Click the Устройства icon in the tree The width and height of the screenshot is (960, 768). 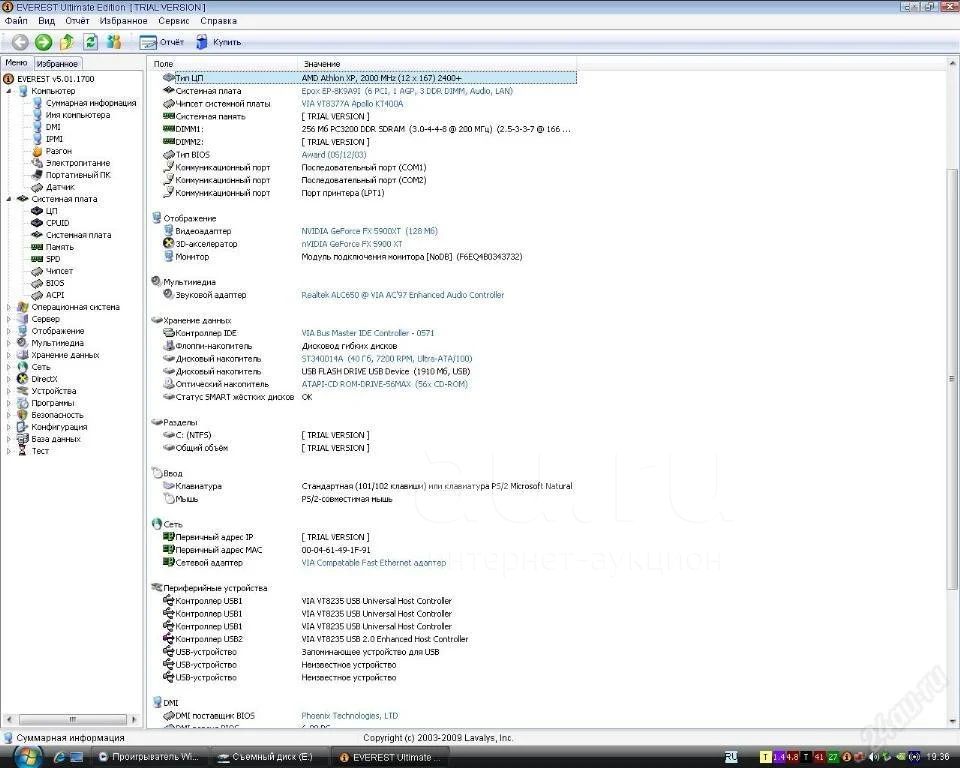[23, 391]
